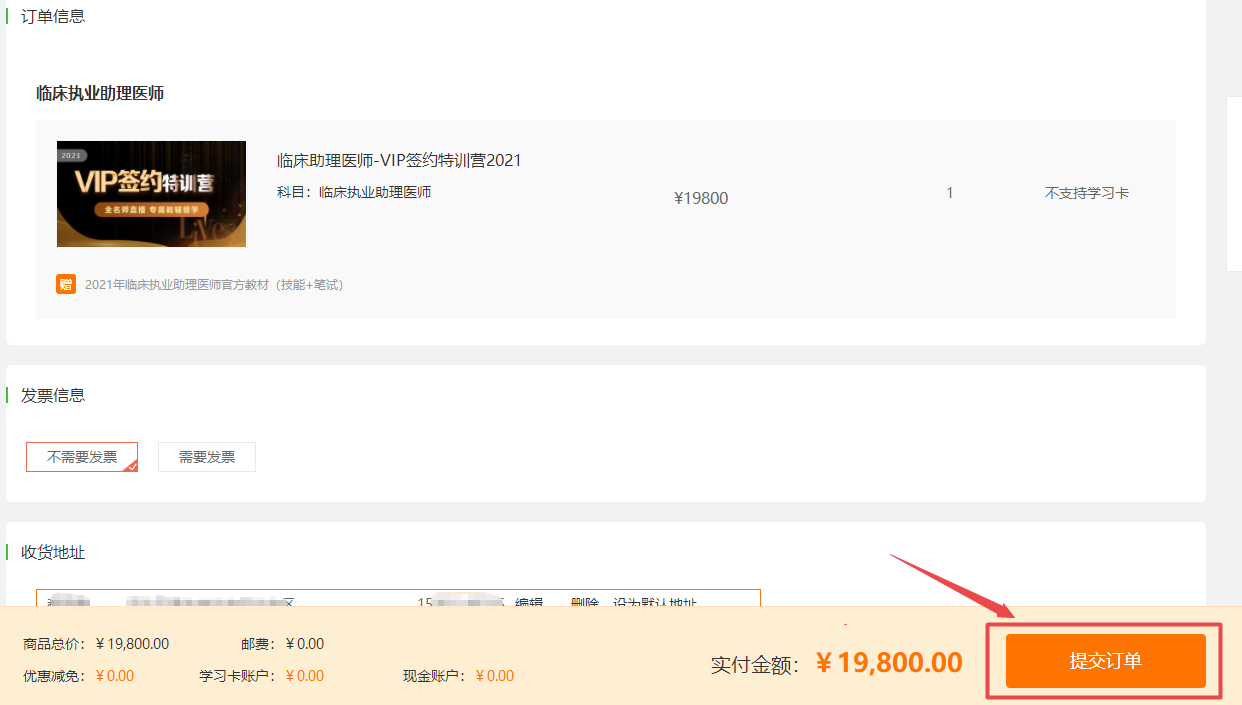This screenshot has width=1242, height=705.
Task: Open the VIP签约特训营 course thumbnail
Action: pos(151,194)
